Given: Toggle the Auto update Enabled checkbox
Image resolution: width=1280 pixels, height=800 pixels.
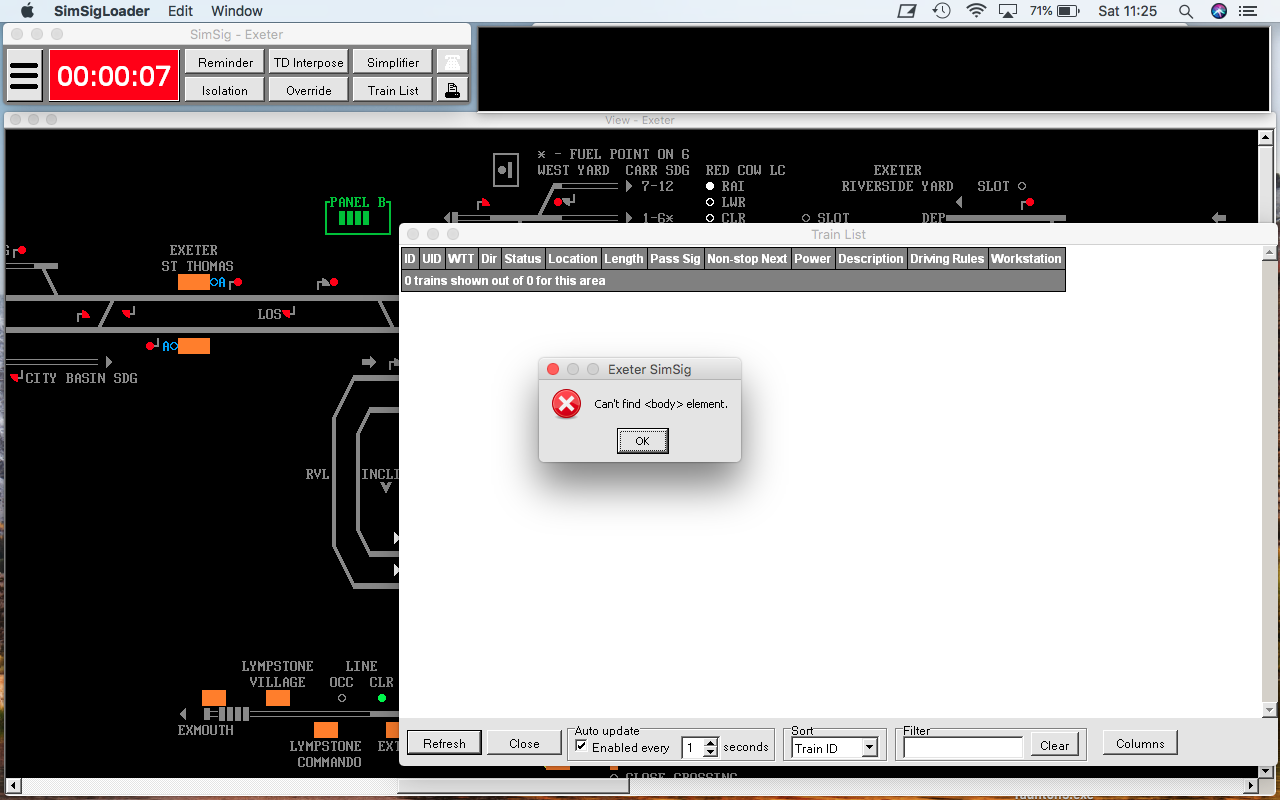Looking at the screenshot, I should (582, 746).
